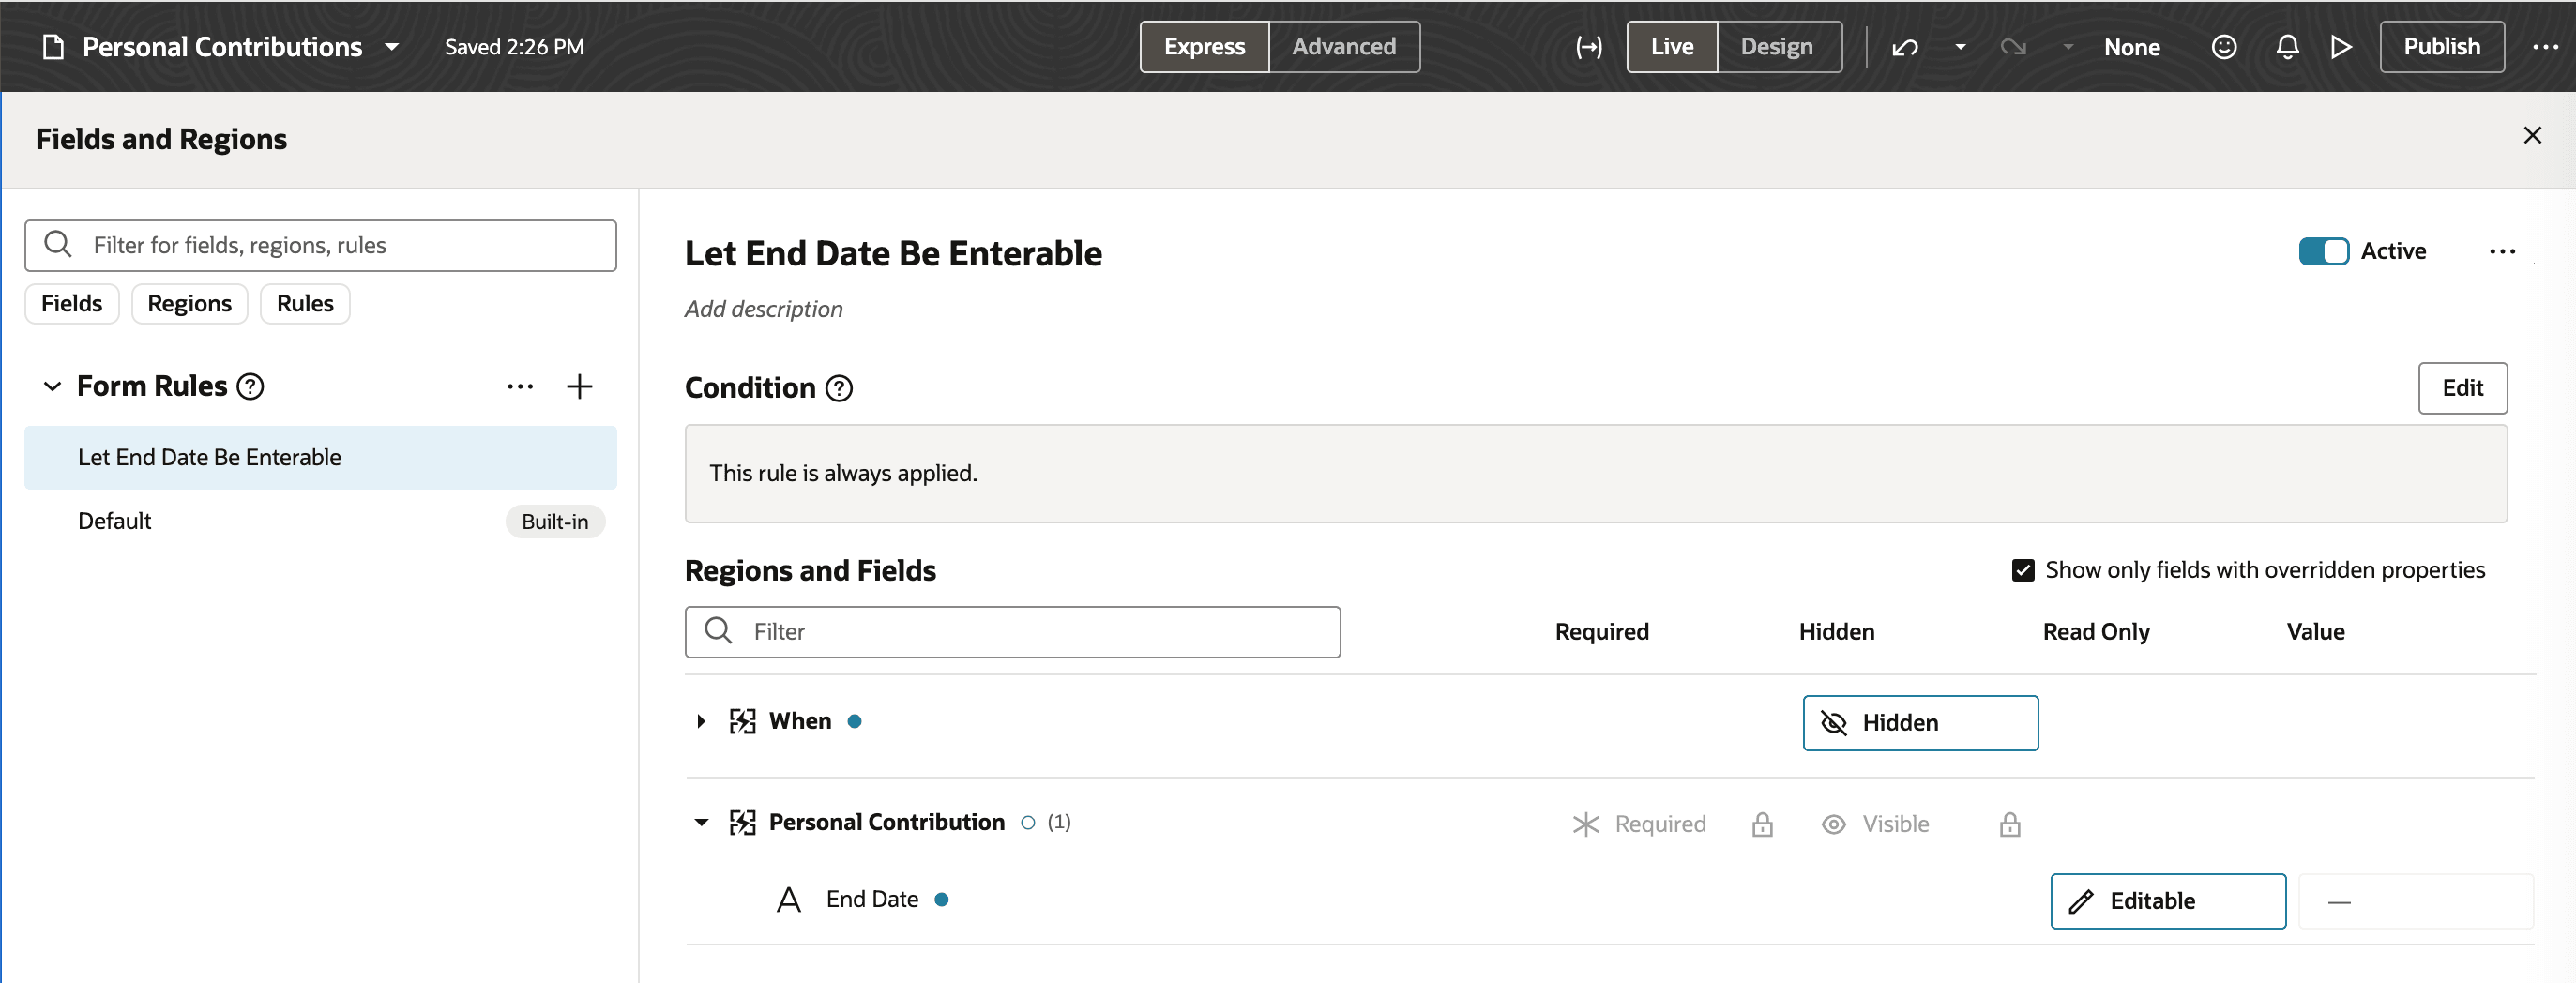Change End Date value with the Editable pencil button
The width and height of the screenshot is (2576, 983).
point(2166,900)
